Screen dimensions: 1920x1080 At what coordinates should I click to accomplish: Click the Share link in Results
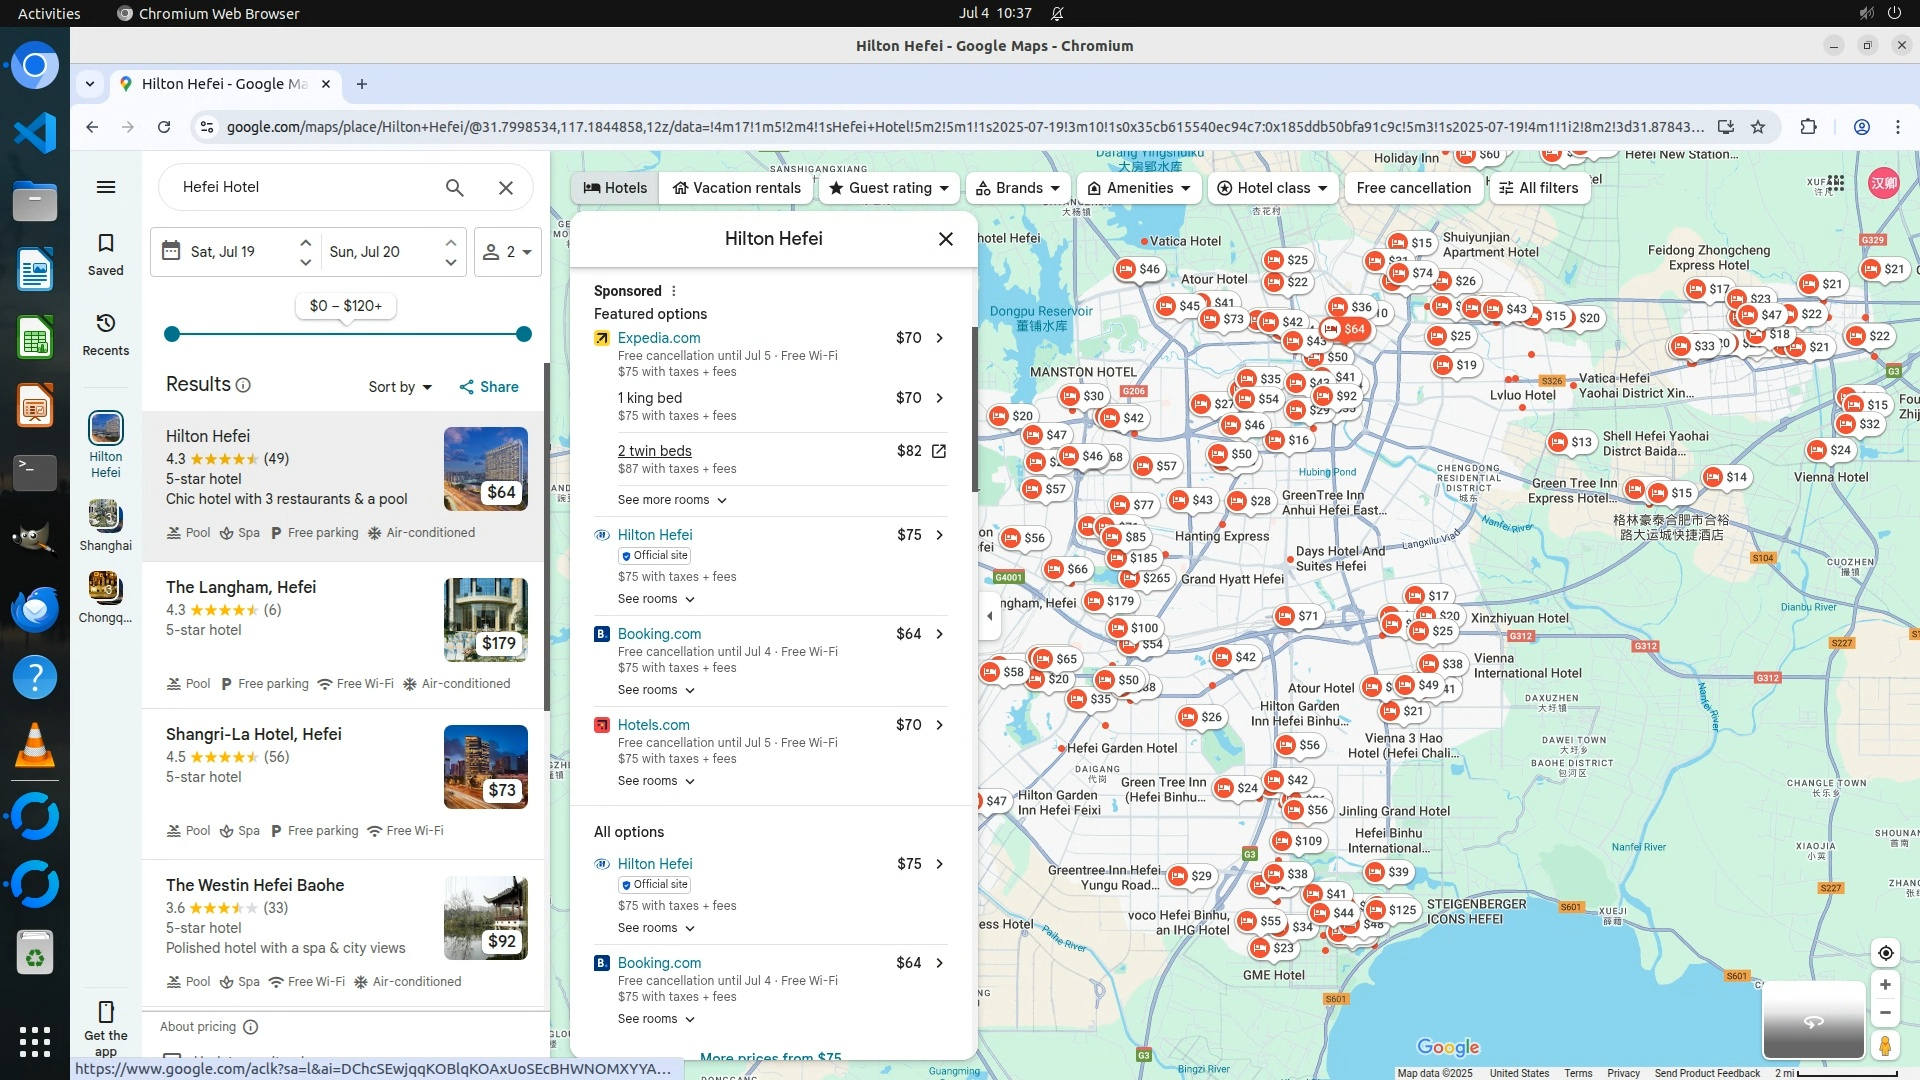pyautogui.click(x=489, y=387)
